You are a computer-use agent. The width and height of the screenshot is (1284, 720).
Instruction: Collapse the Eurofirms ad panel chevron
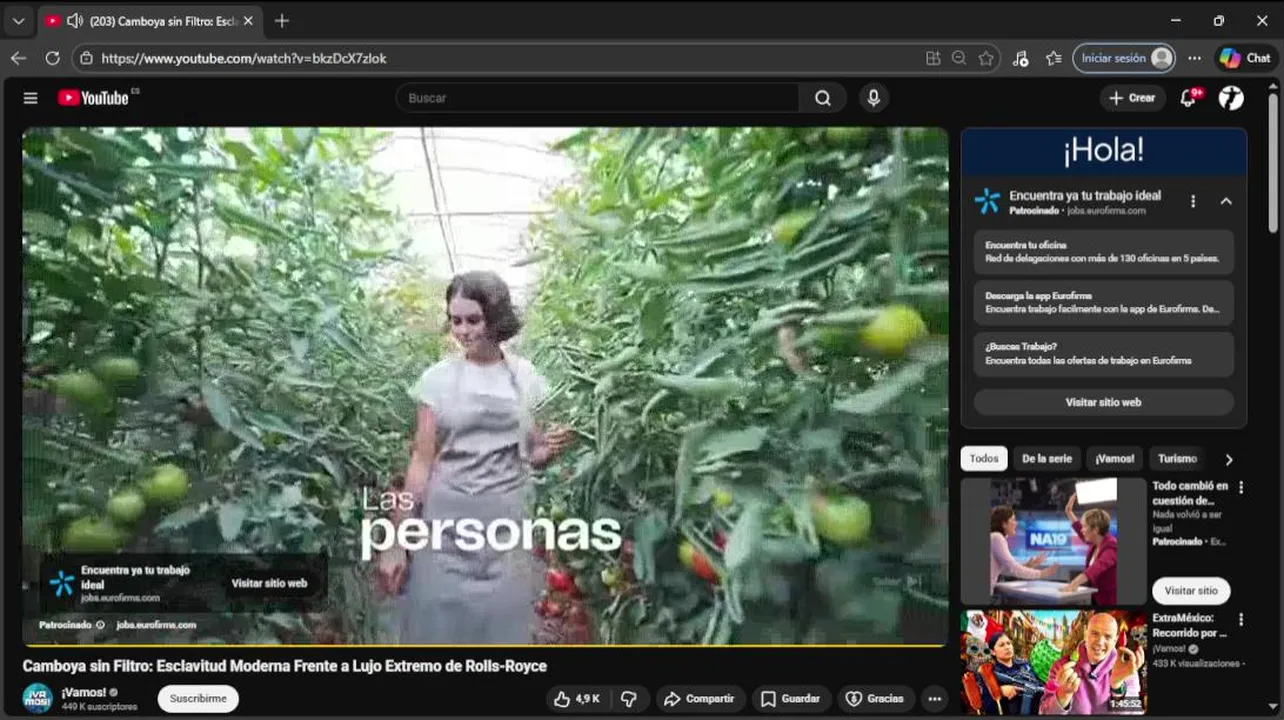(1226, 201)
